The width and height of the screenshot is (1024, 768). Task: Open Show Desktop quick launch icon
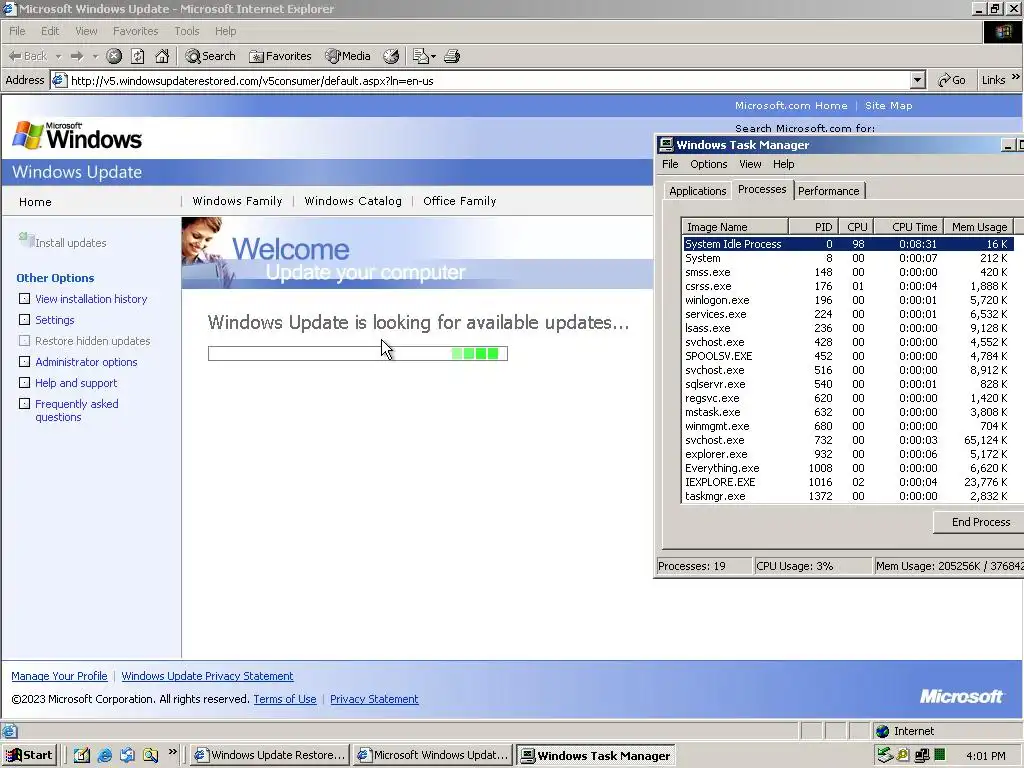tap(82, 755)
